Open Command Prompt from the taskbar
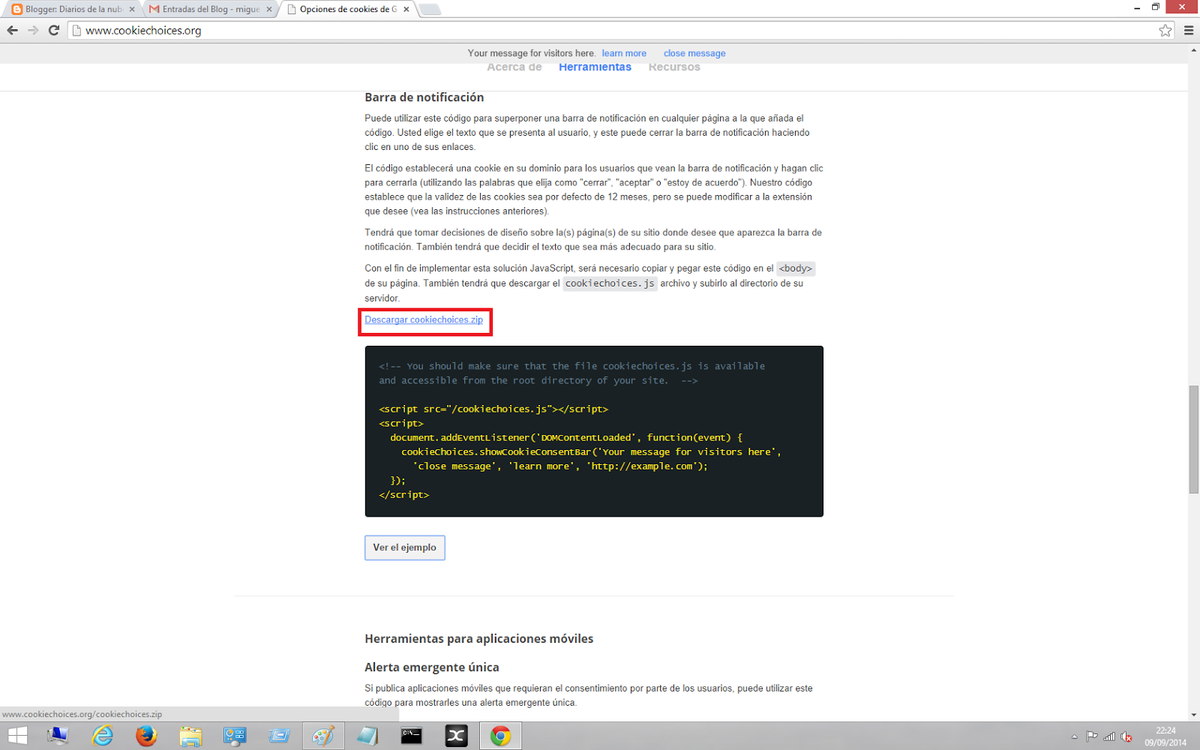 coord(411,736)
